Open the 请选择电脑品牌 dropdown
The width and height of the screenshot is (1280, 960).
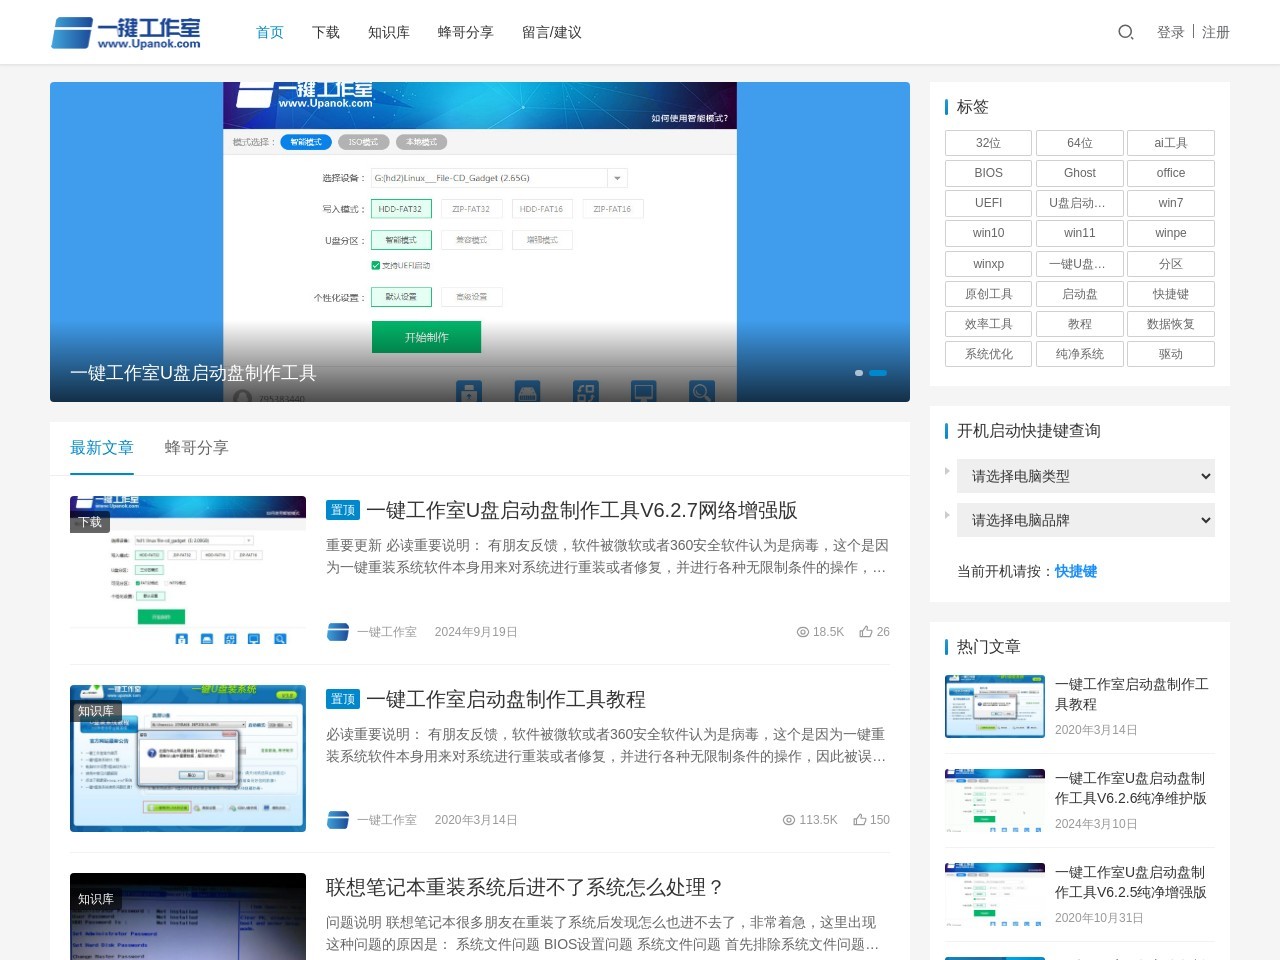click(x=1085, y=520)
